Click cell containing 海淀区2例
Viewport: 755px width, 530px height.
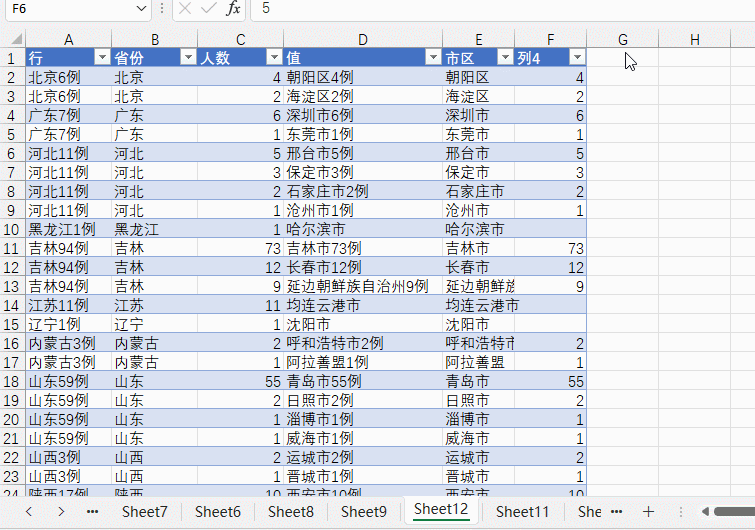coord(363,96)
